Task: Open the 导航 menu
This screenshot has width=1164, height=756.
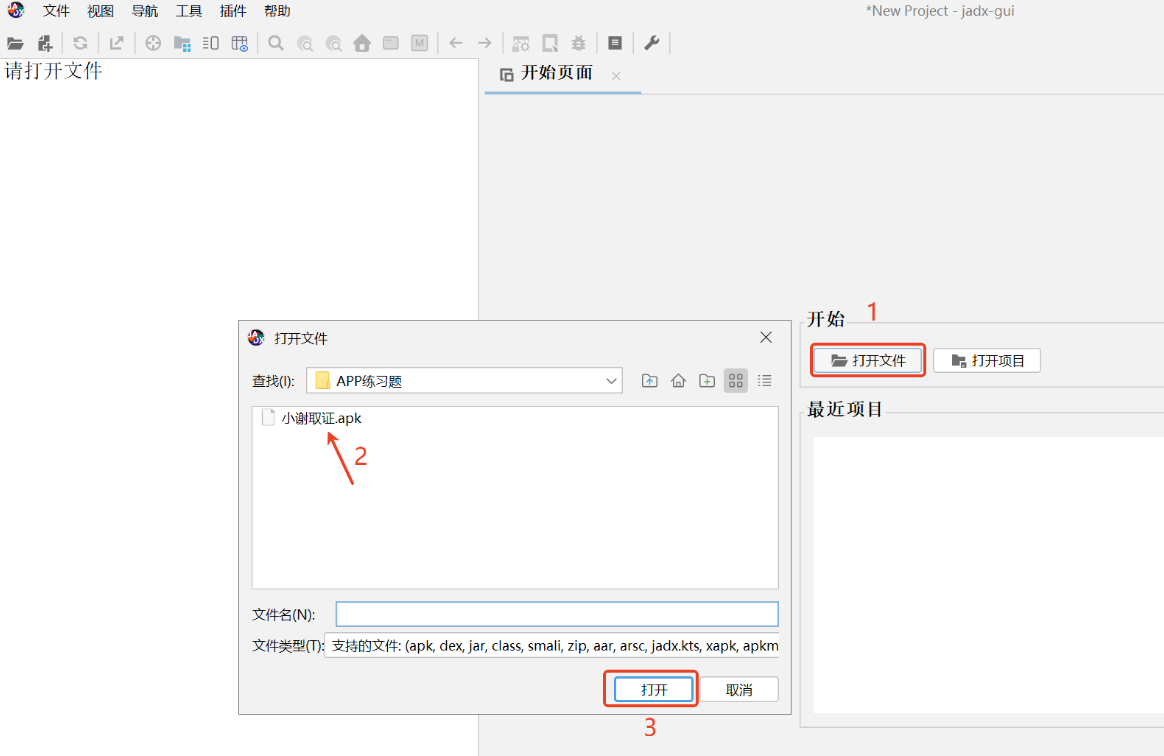Action: click(x=145, y=11)
